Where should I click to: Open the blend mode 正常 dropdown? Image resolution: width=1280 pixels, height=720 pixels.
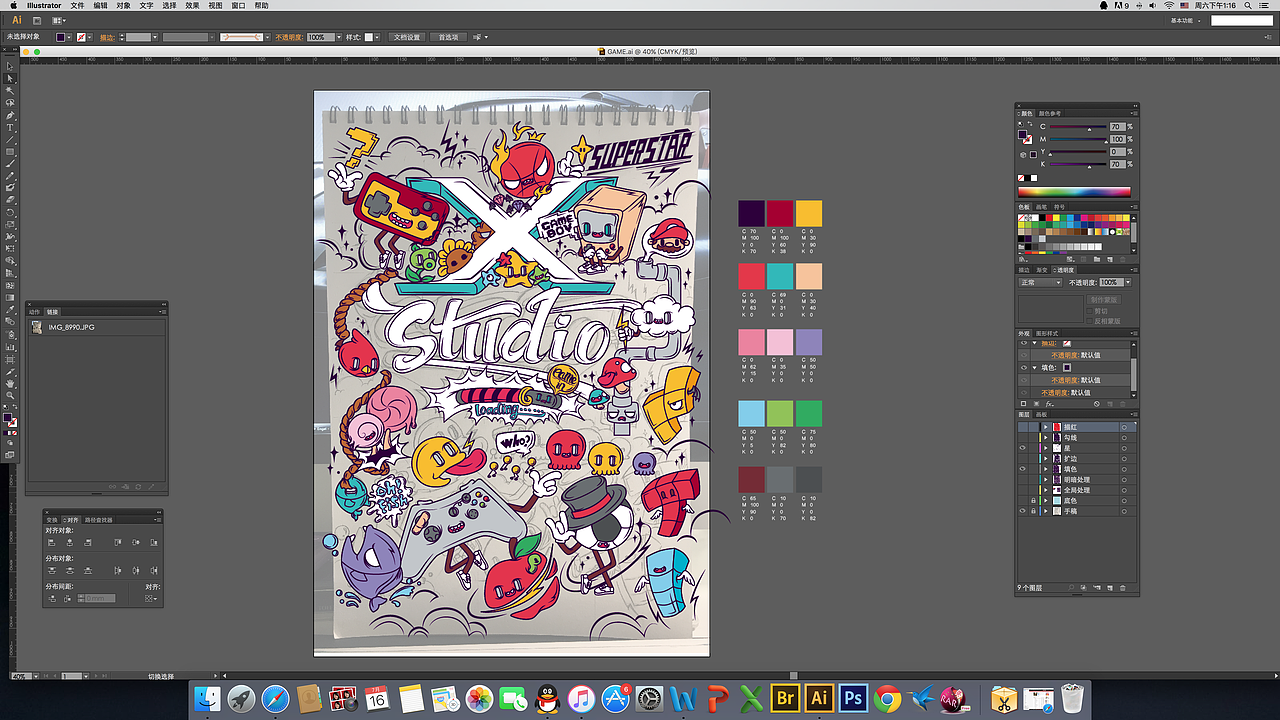(x=1040, y=283)
